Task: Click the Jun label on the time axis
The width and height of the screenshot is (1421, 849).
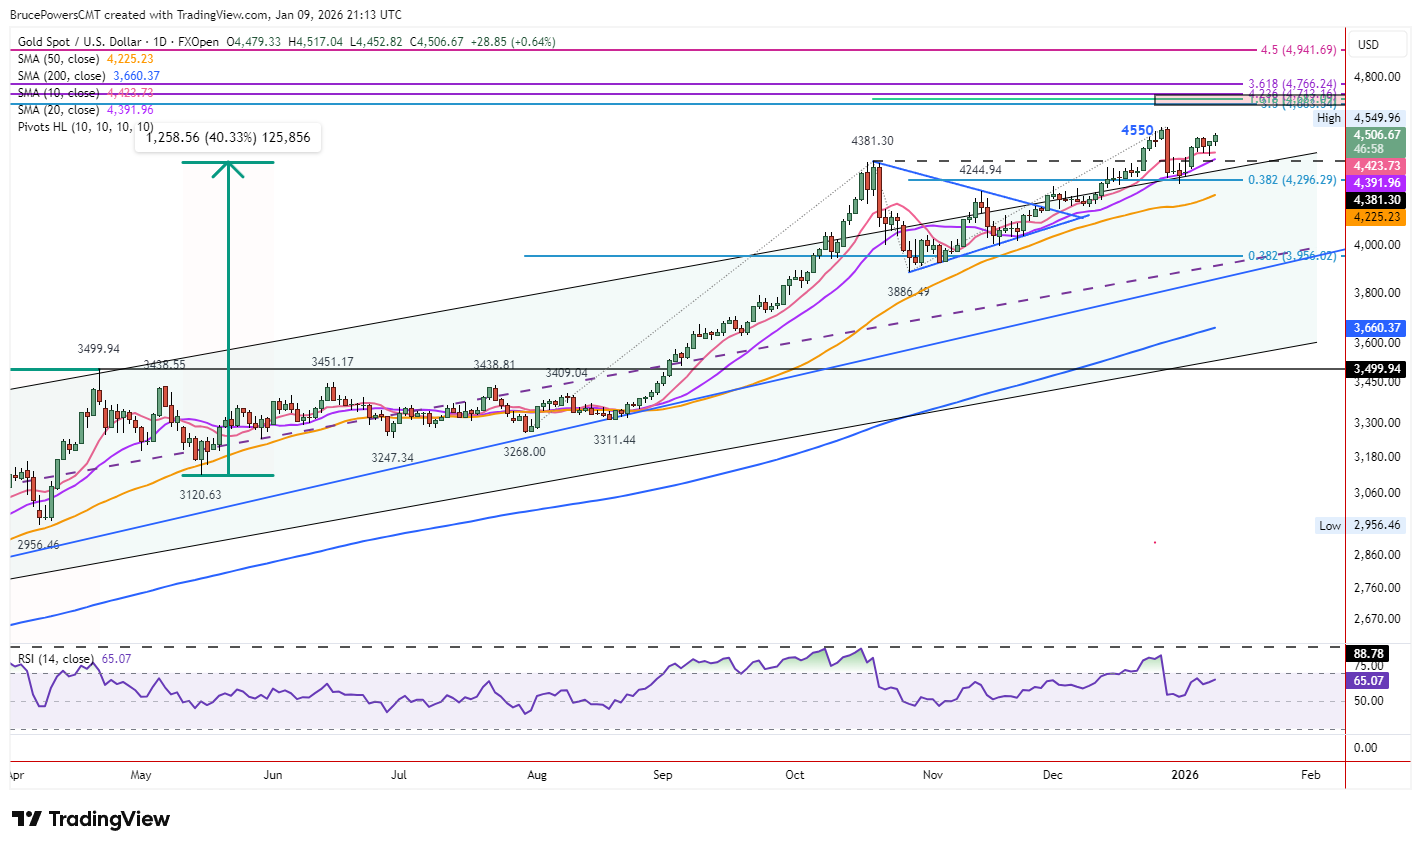Action: pos(273,775)
